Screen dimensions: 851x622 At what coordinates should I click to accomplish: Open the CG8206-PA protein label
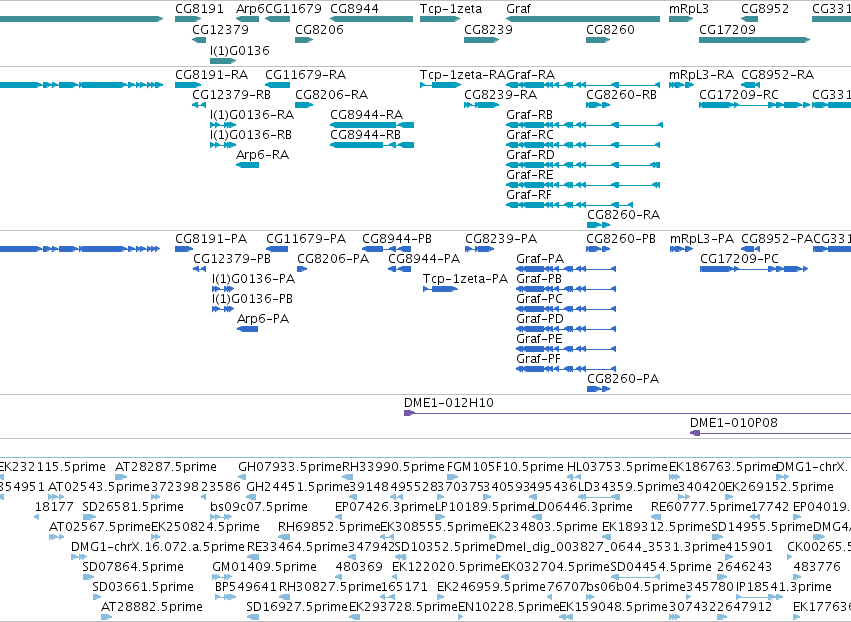[333, 258]
